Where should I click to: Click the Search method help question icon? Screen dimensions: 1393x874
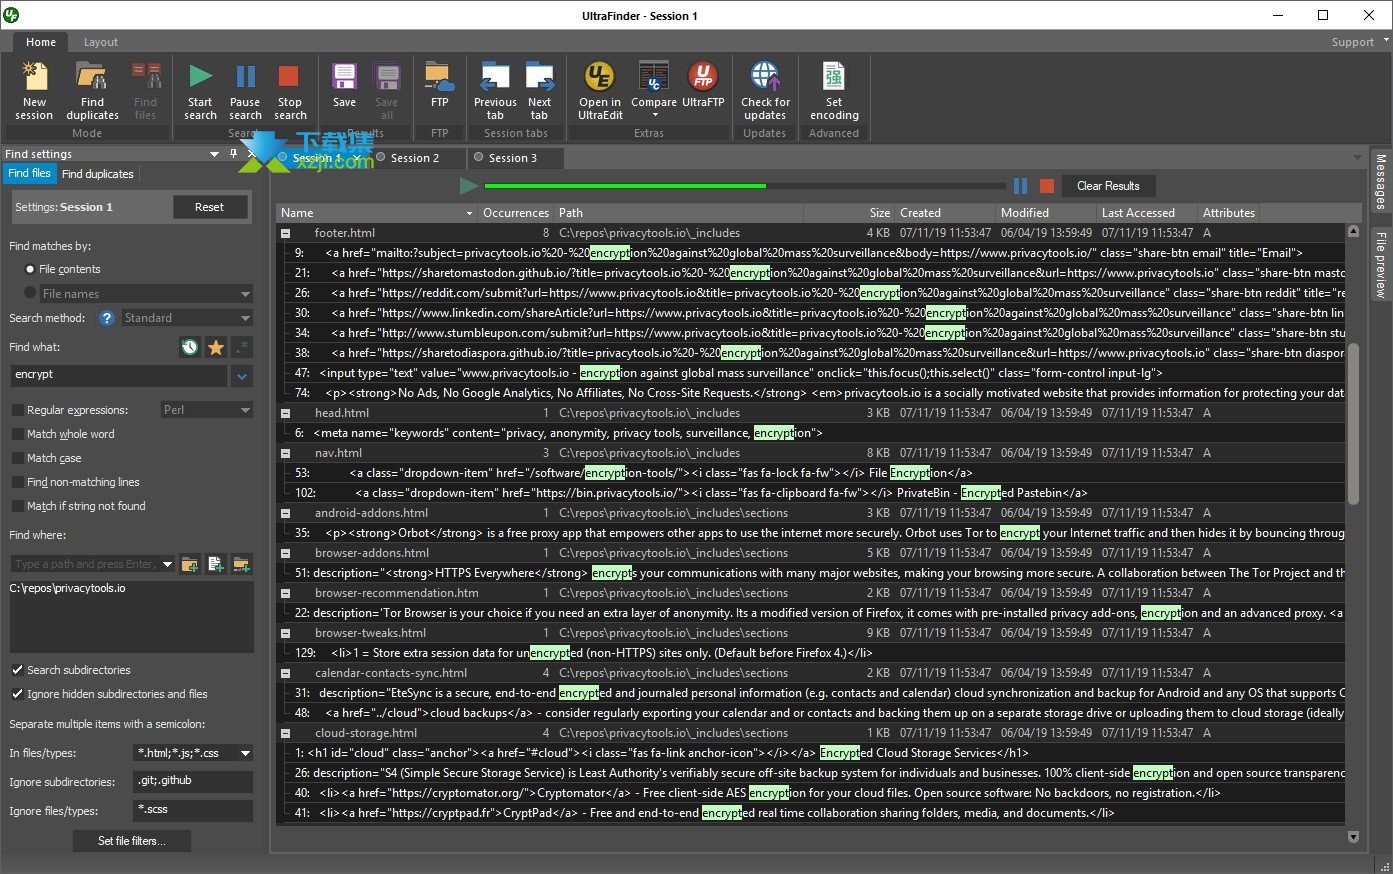(x=107, y=318)
